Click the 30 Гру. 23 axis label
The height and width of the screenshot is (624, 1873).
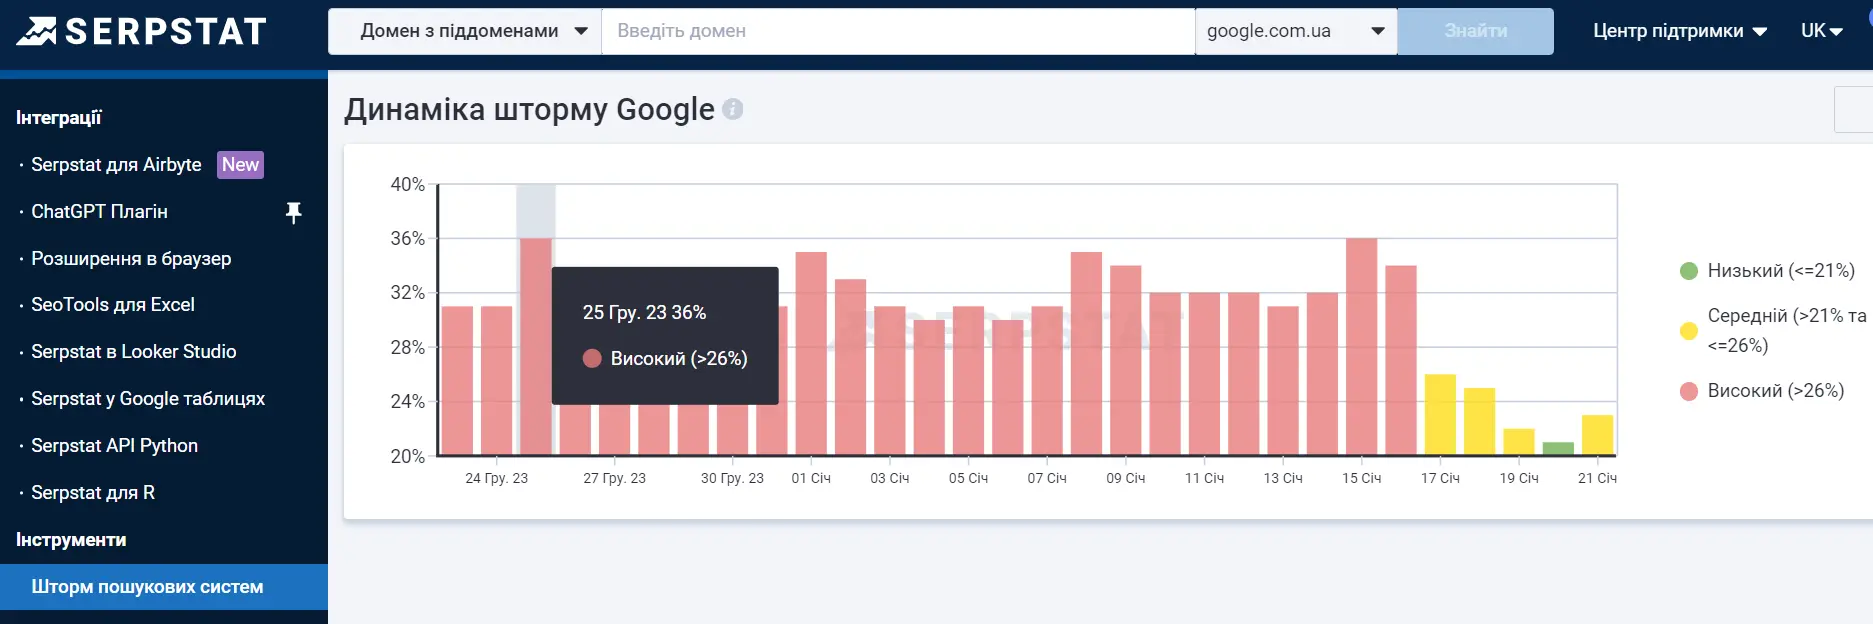pyautogui.click(x=732, y=479)
